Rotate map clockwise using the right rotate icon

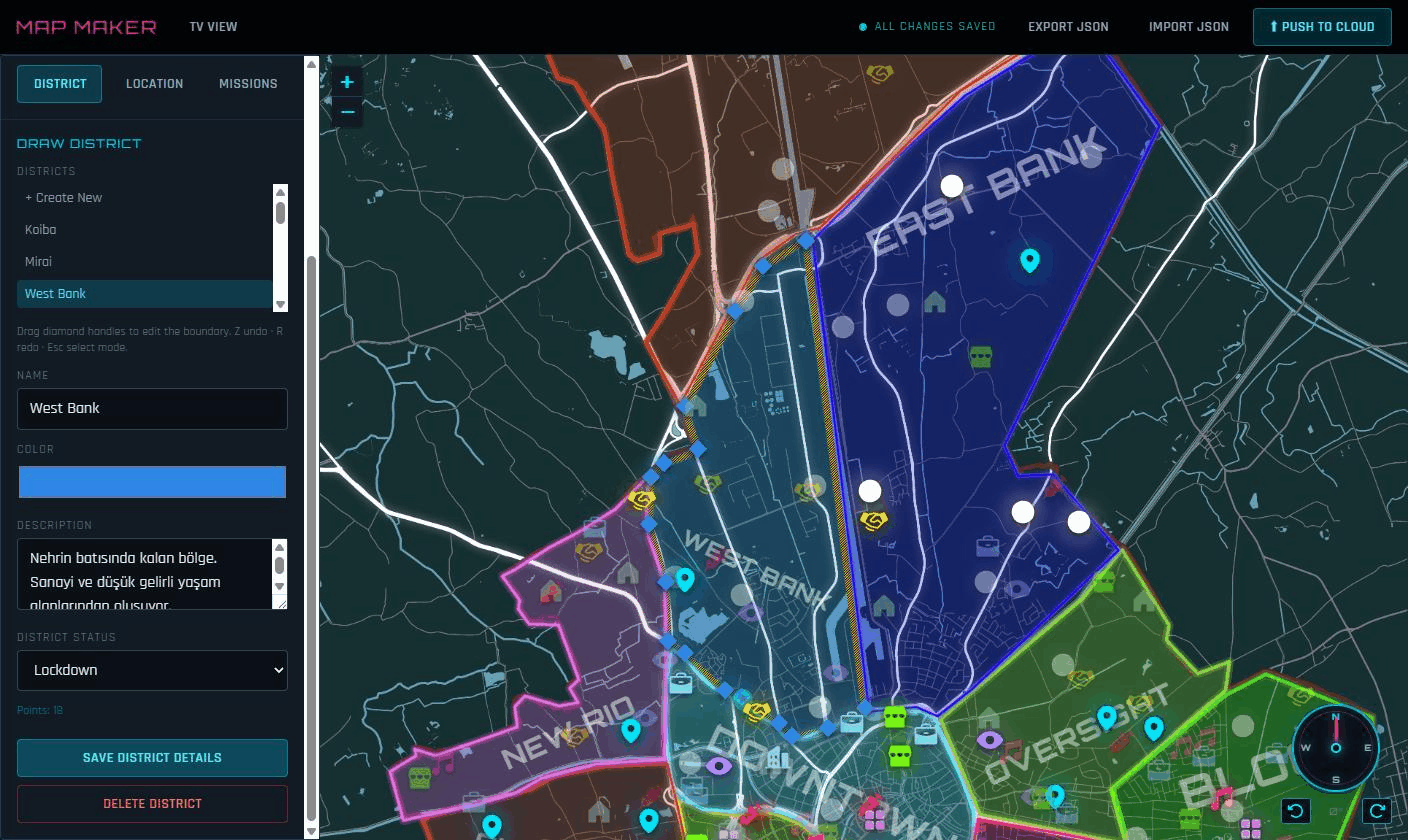coord(1376,810)
